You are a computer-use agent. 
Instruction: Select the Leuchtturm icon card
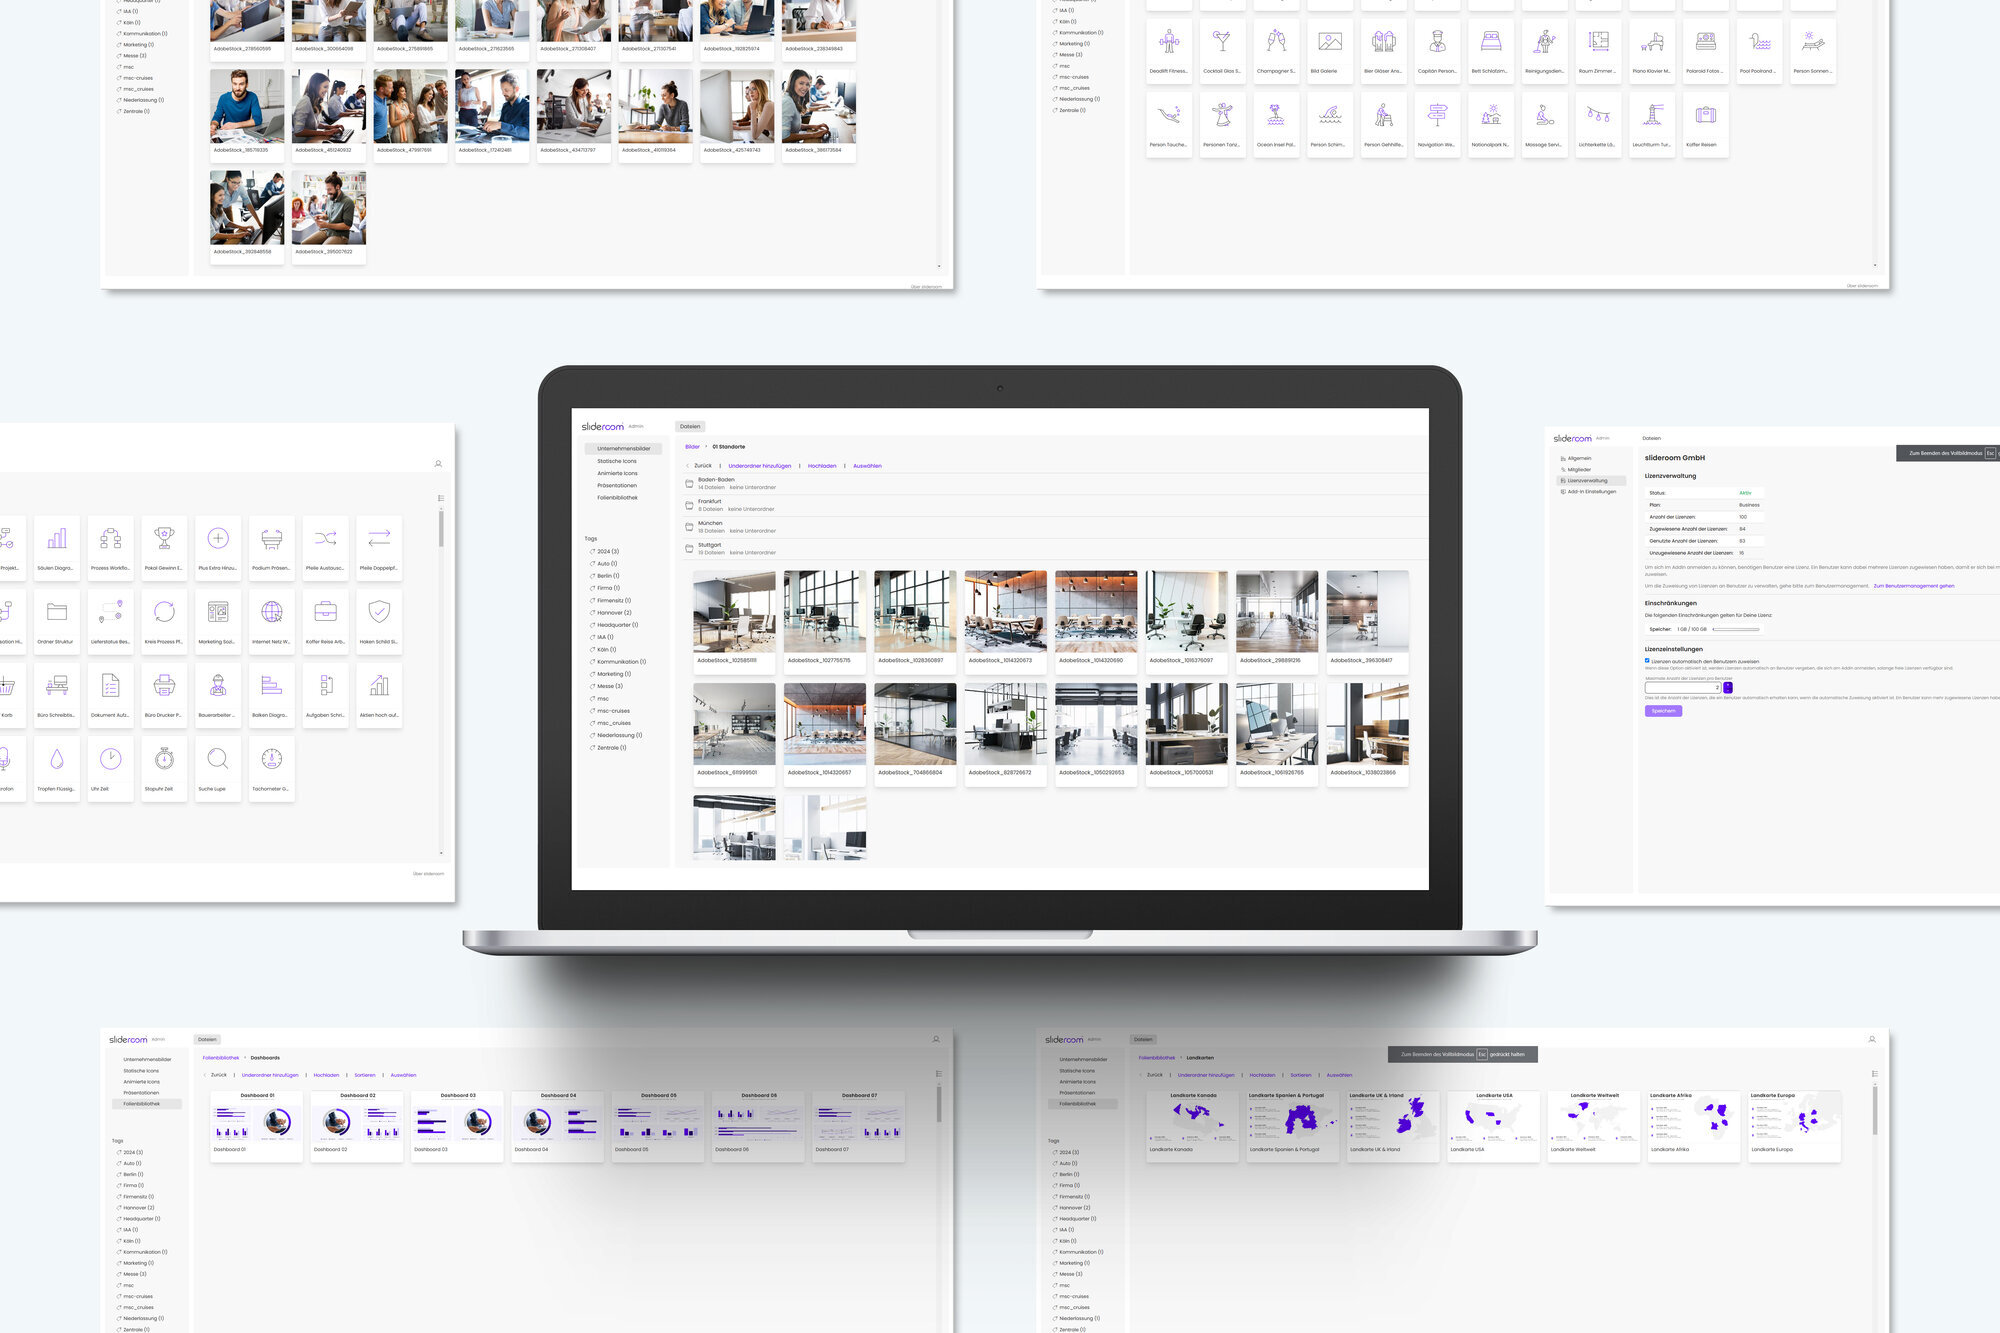[1652, 123]
